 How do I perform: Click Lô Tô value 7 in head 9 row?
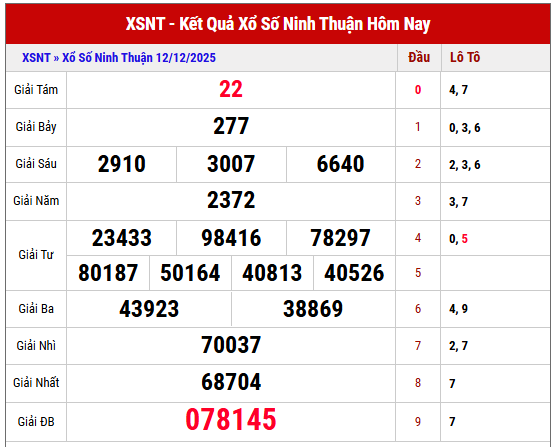[x=452, y=422]
